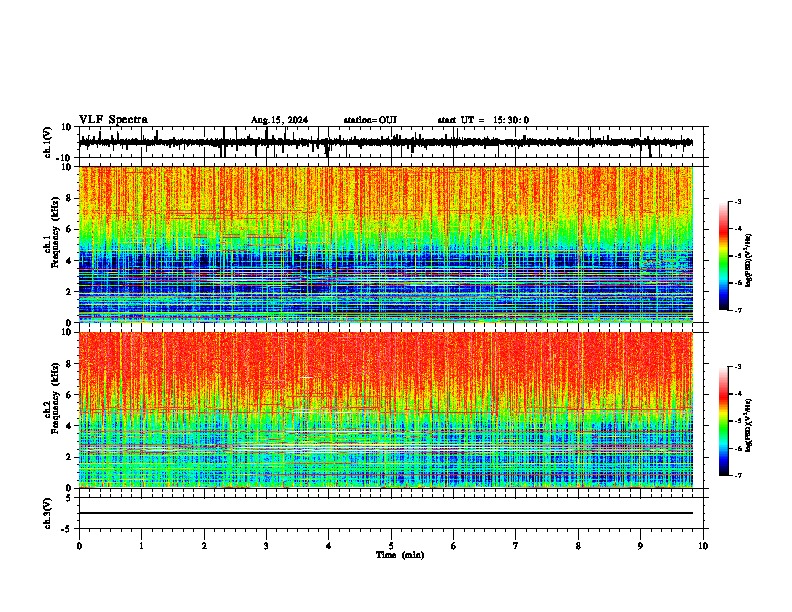Screen dimensions: 792x612
Task: Click the flat ch.3 voltage trace line
Action: pyautogui.click(x=386, y=513)
